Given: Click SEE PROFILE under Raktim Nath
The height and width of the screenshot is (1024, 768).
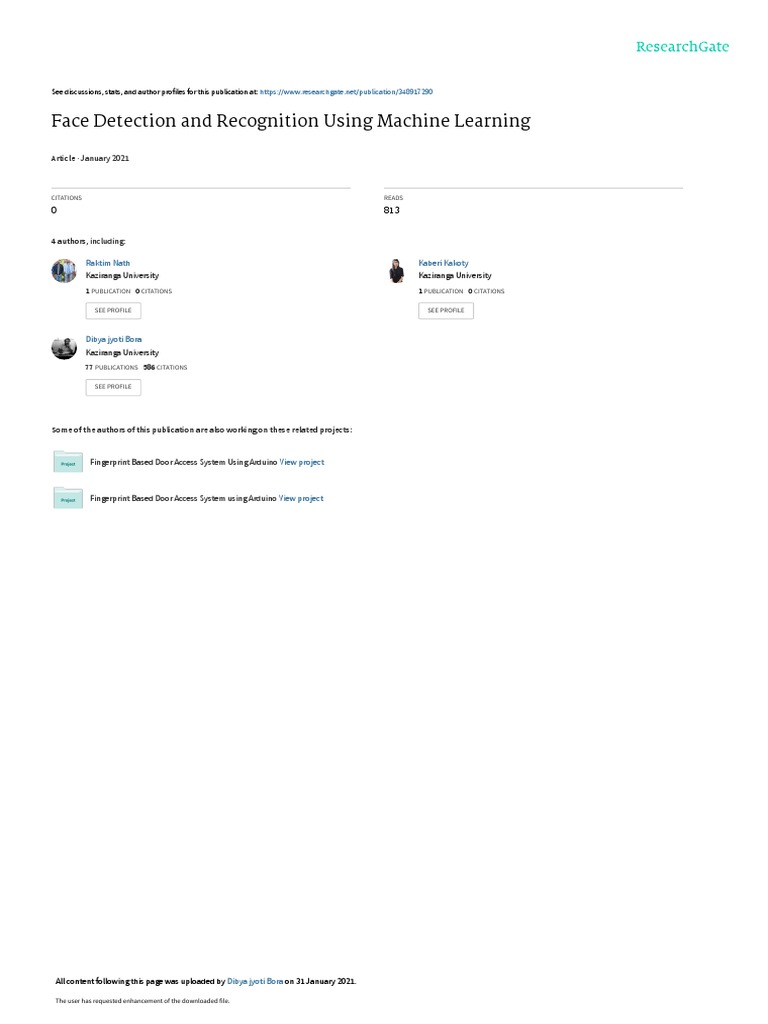Looking at the screenshot, I should click(113, 311).
